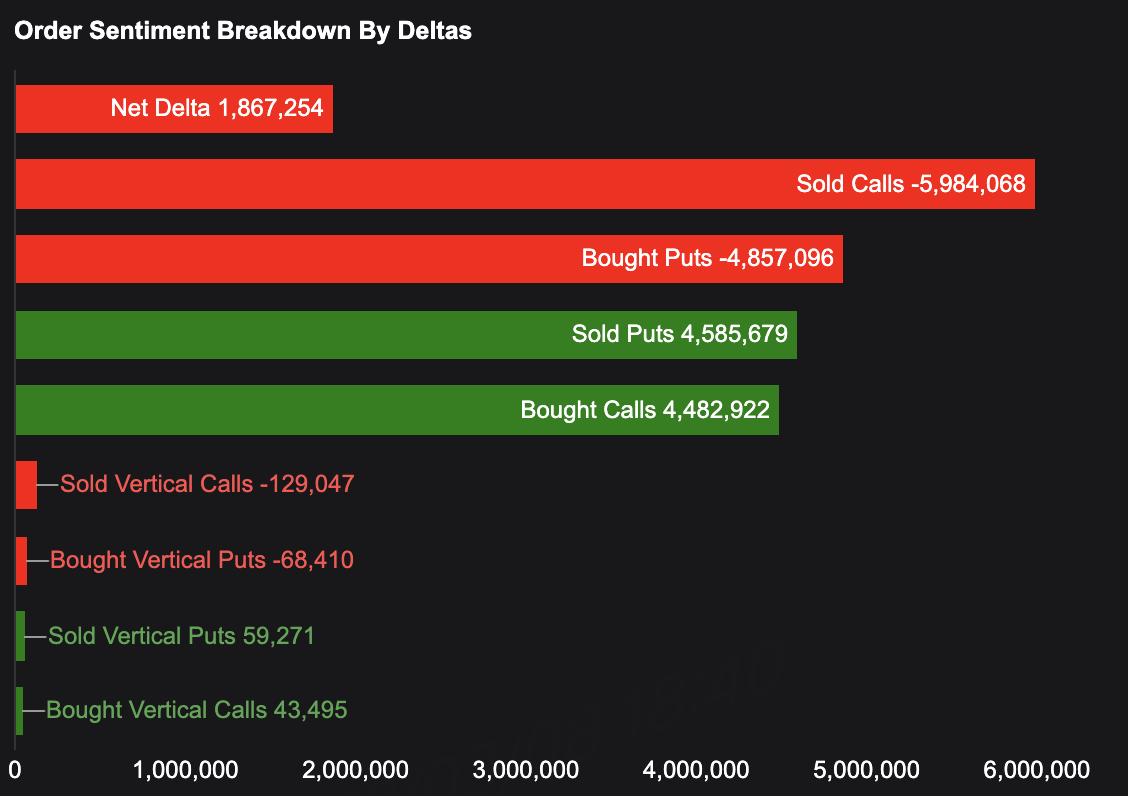The height and width of the screenshot is (796, 1128).
Task: Click the 1,000,000 x-axis tick label
Action: (x=185, y=770)
